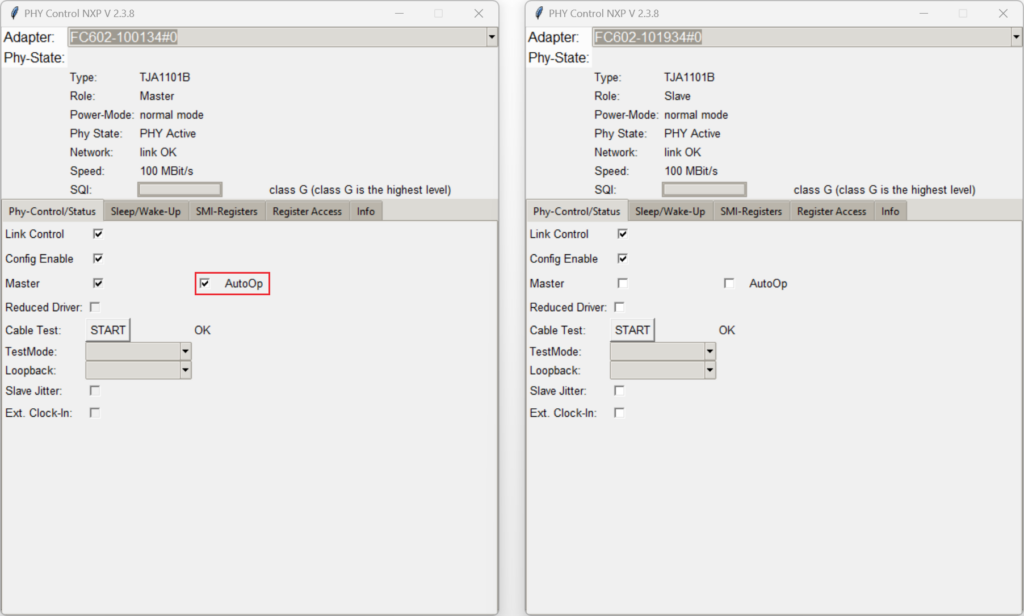Toggle Reduced Driver in left window
This screenshot has height=616, width=1024.
click(x=95, y=307)
